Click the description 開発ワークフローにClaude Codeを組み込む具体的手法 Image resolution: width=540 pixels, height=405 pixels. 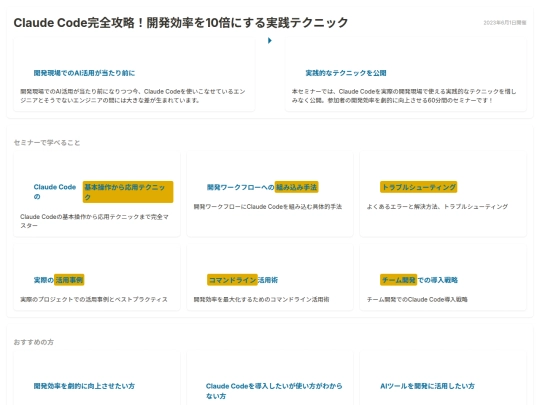coord(268,207)
